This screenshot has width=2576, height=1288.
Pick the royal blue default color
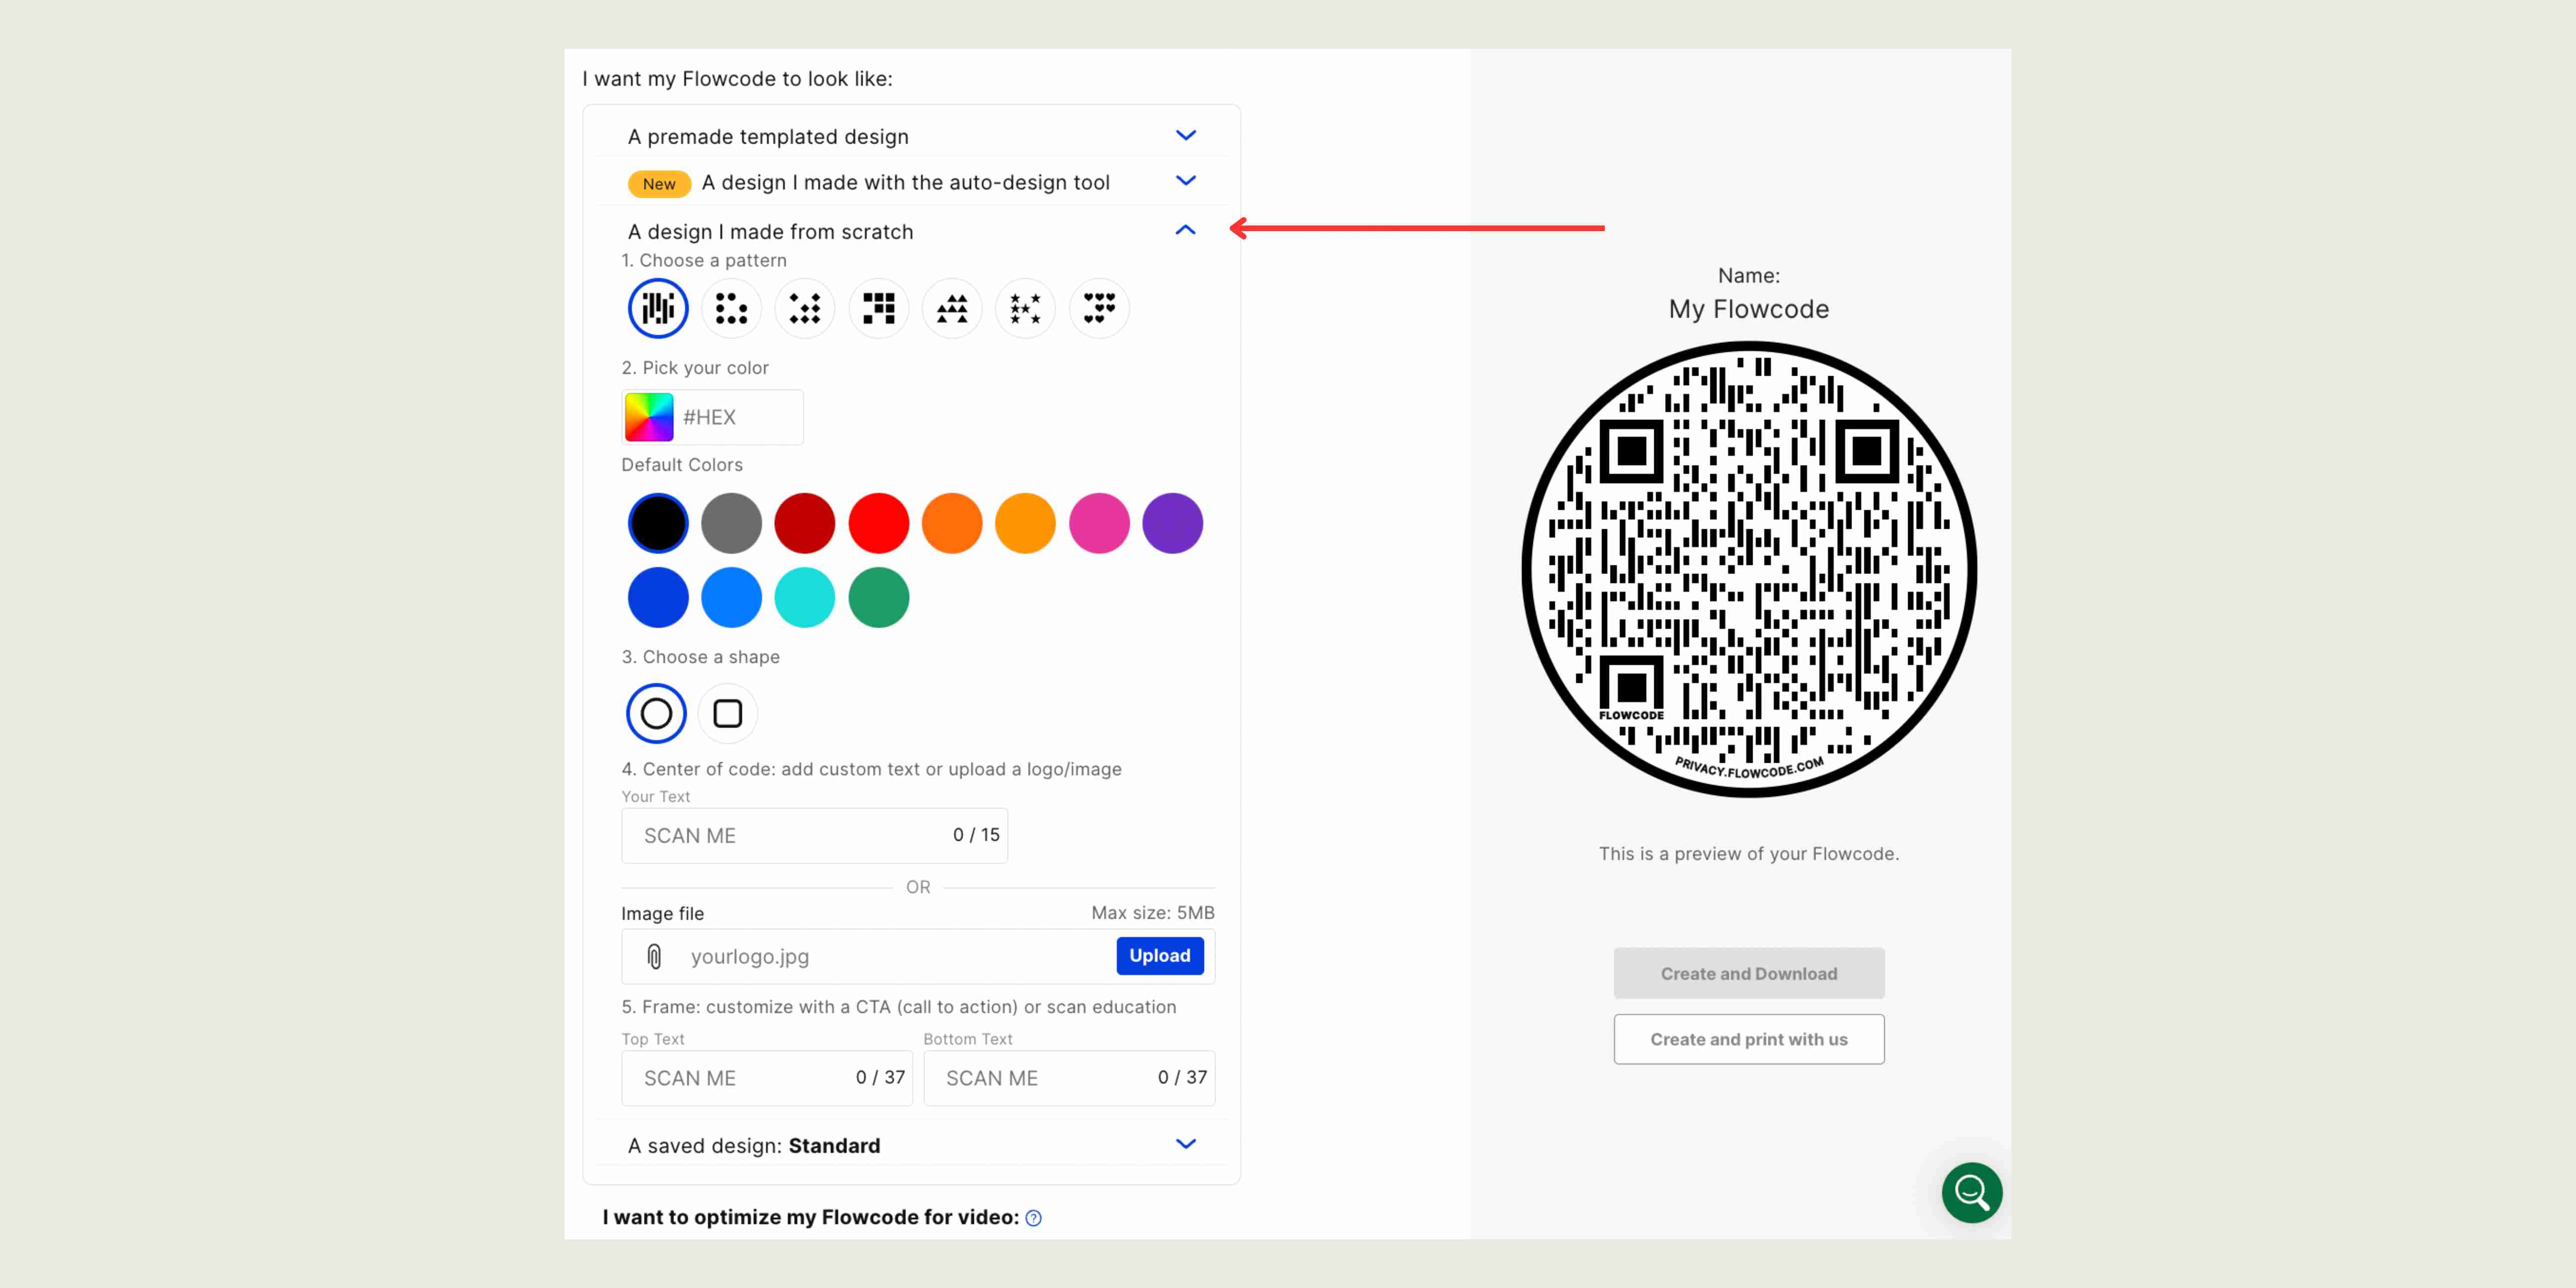point(658,597)
